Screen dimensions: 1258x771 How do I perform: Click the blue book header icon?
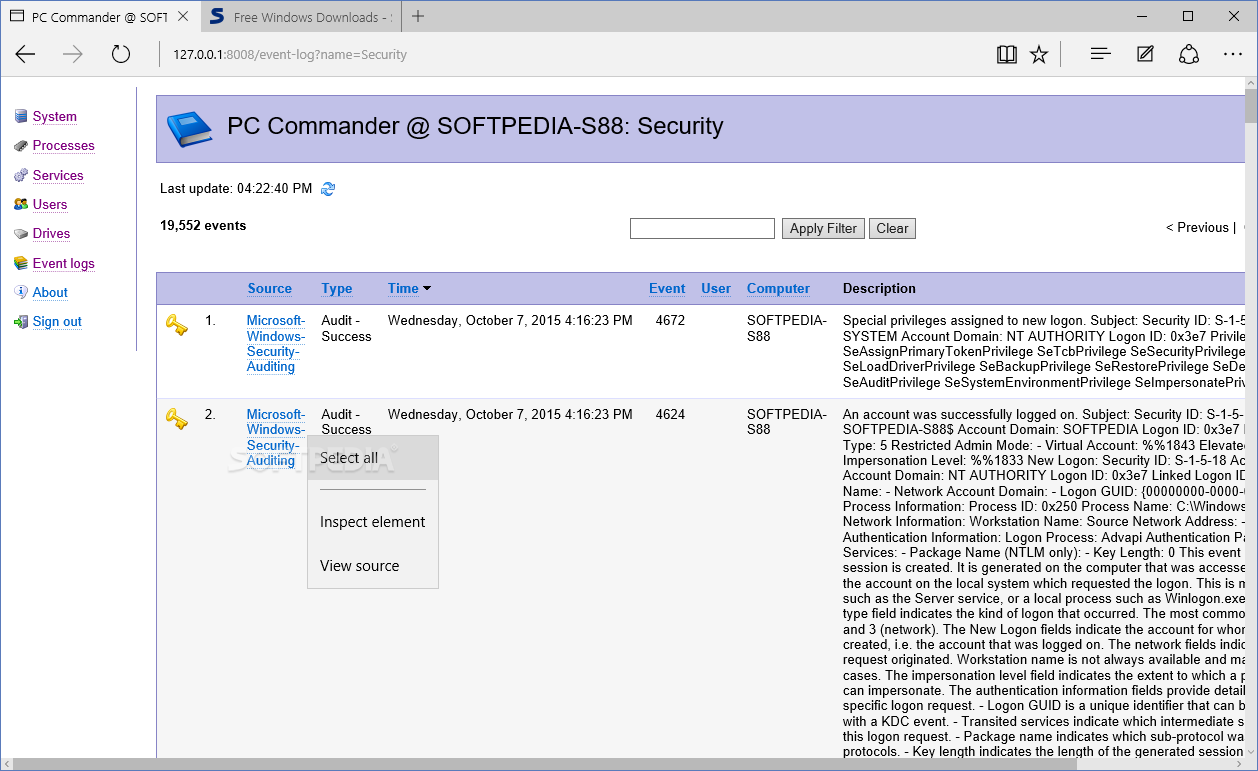click(x=190, y=128)
